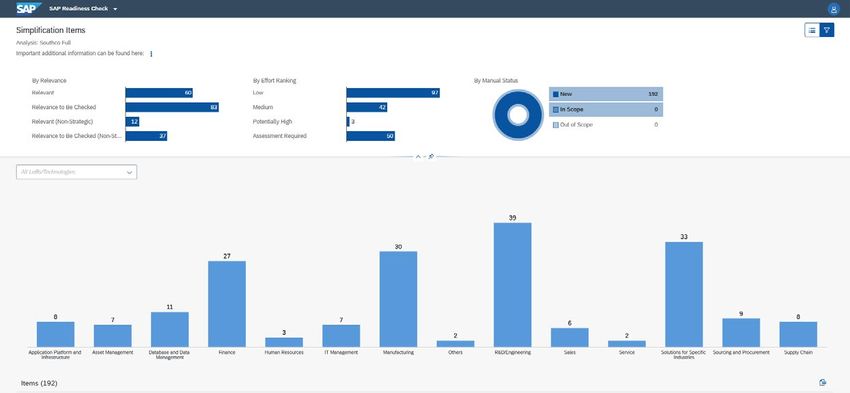Click the Sales axis label

click(570, 352)
